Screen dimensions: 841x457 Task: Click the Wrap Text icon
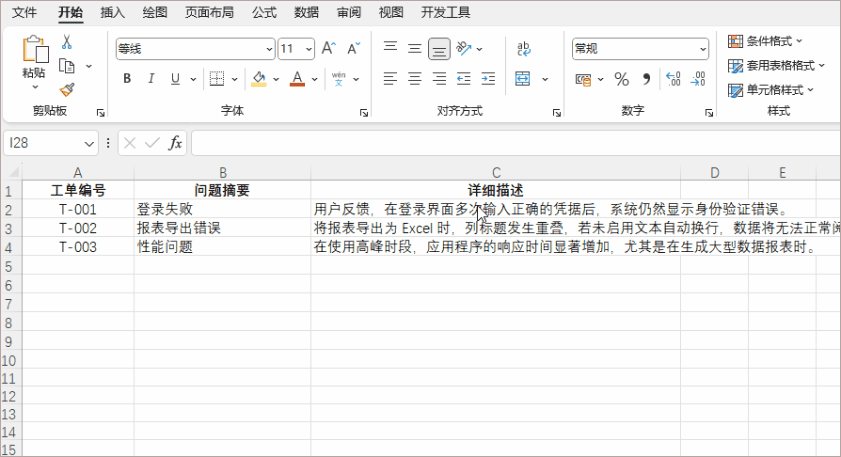523,48
